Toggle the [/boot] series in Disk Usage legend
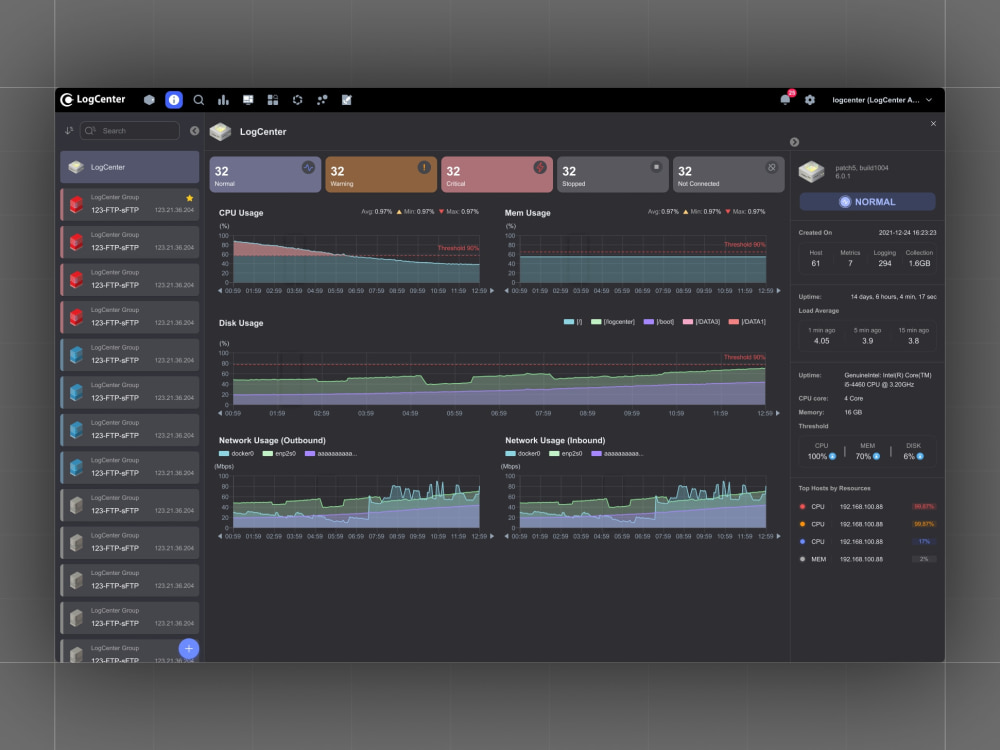 click(x=659, y=321)
